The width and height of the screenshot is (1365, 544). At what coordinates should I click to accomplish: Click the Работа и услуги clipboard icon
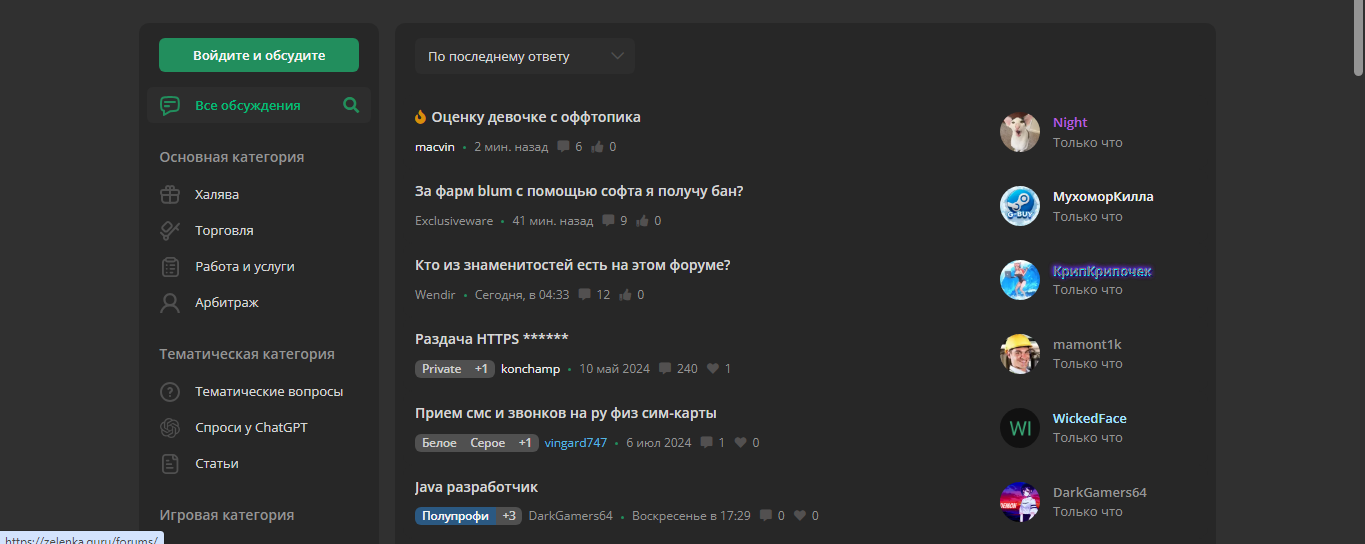[x=170, y=267]
